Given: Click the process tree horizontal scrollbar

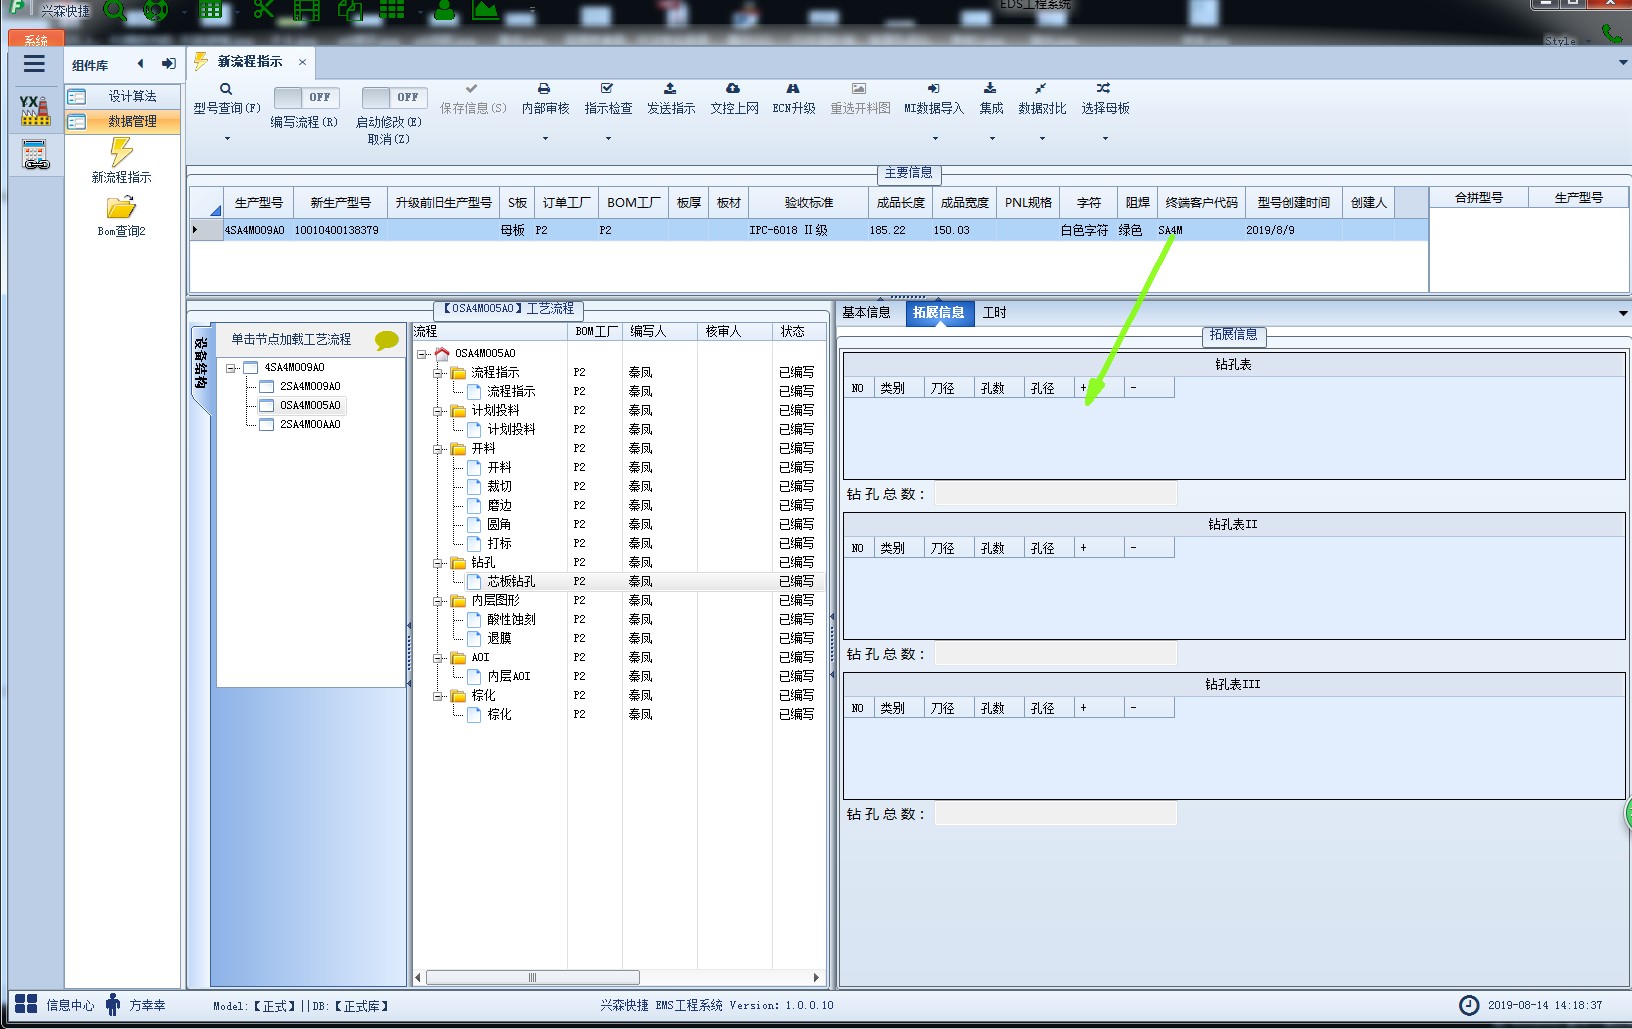Looking at the screenshot, I should click(x=533, y=977).
